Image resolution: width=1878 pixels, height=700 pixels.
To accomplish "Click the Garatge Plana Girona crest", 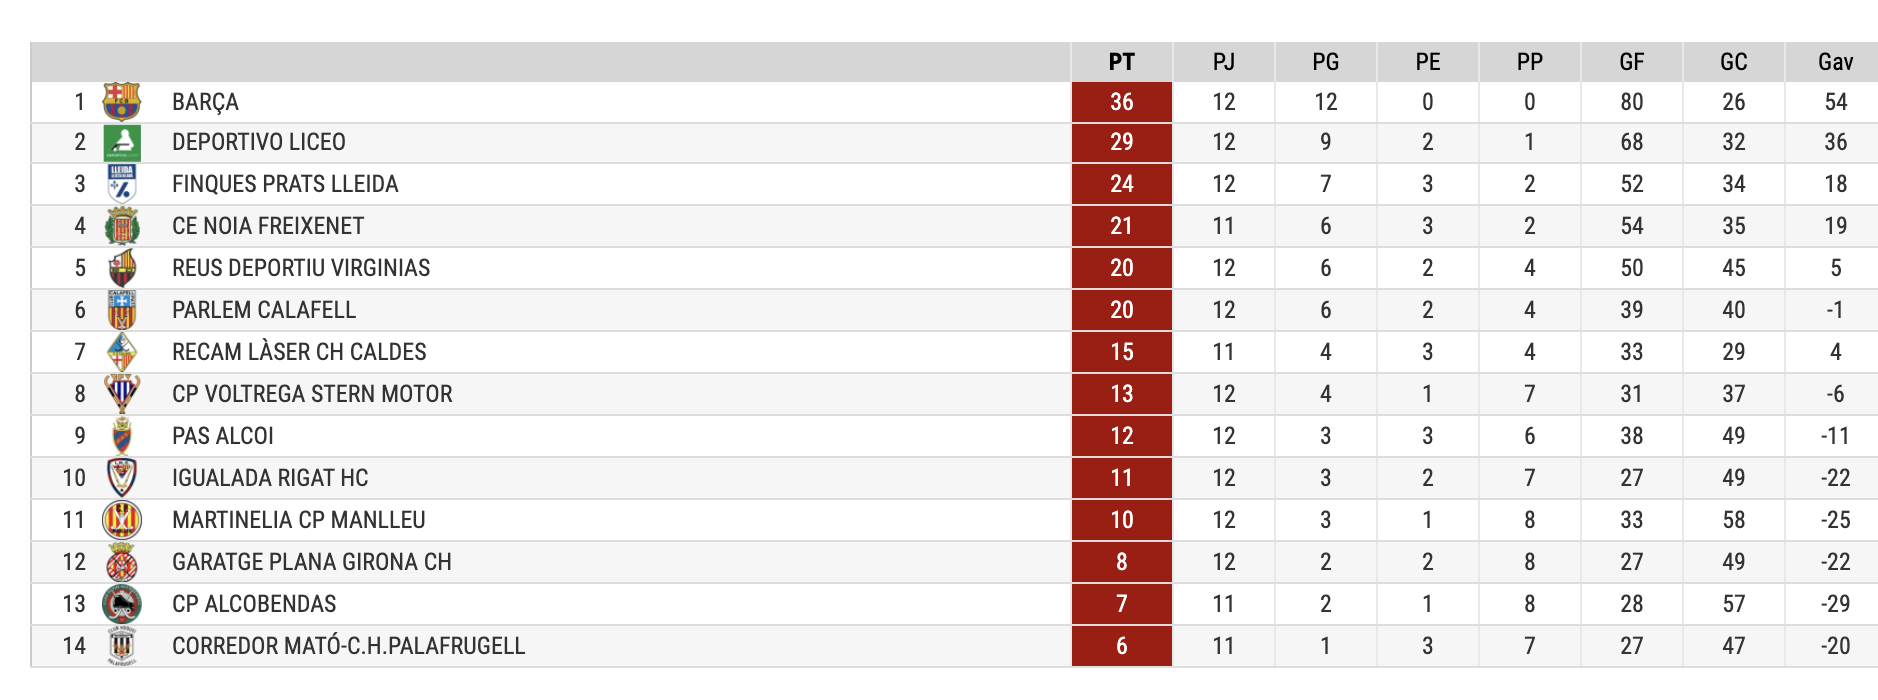I will pos(122,562).
